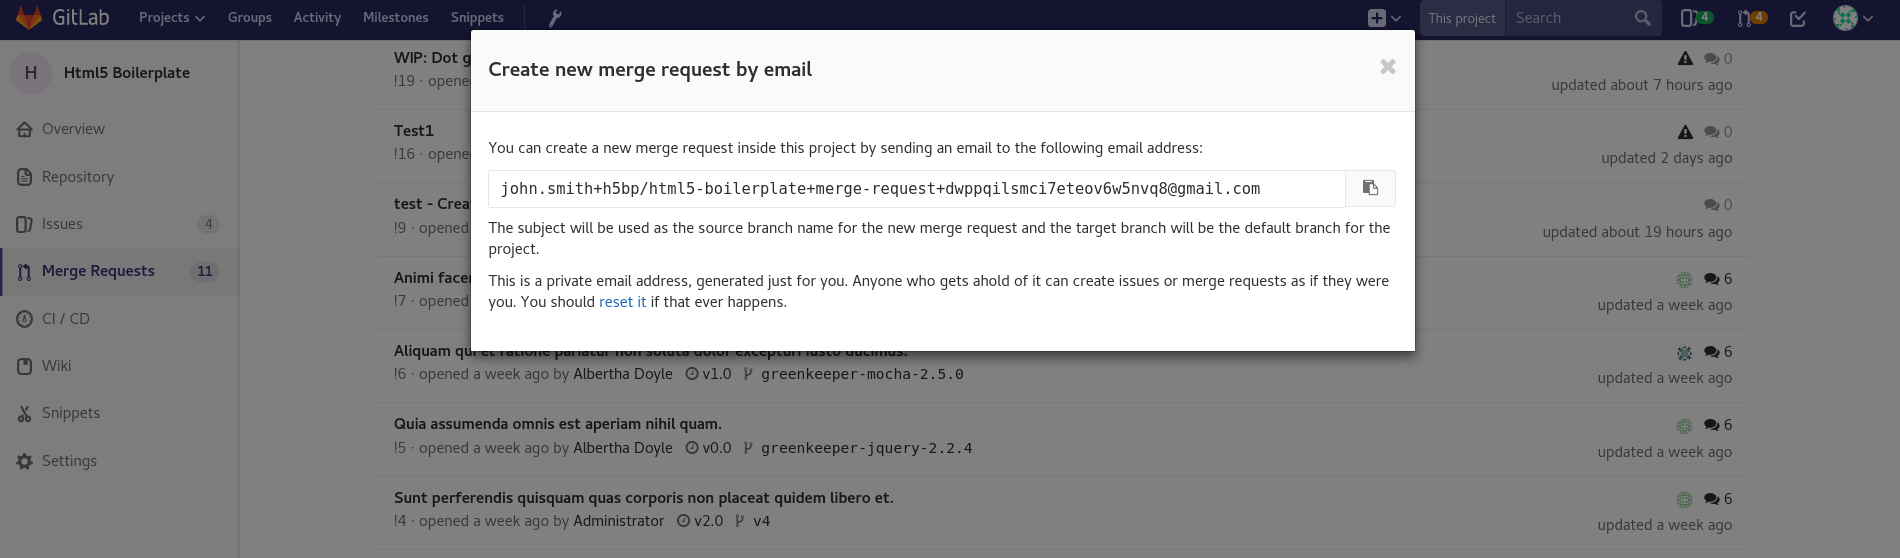1900x558 pixels.
Task: Click the email address text field
Action: pyautogui.click(x=916, y=189)
